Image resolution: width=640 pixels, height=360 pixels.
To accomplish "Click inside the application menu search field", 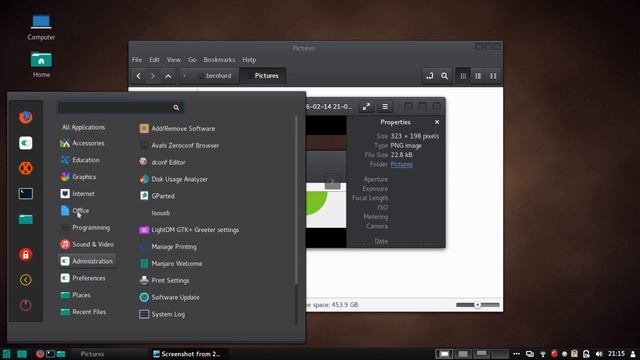I will 120,108.
